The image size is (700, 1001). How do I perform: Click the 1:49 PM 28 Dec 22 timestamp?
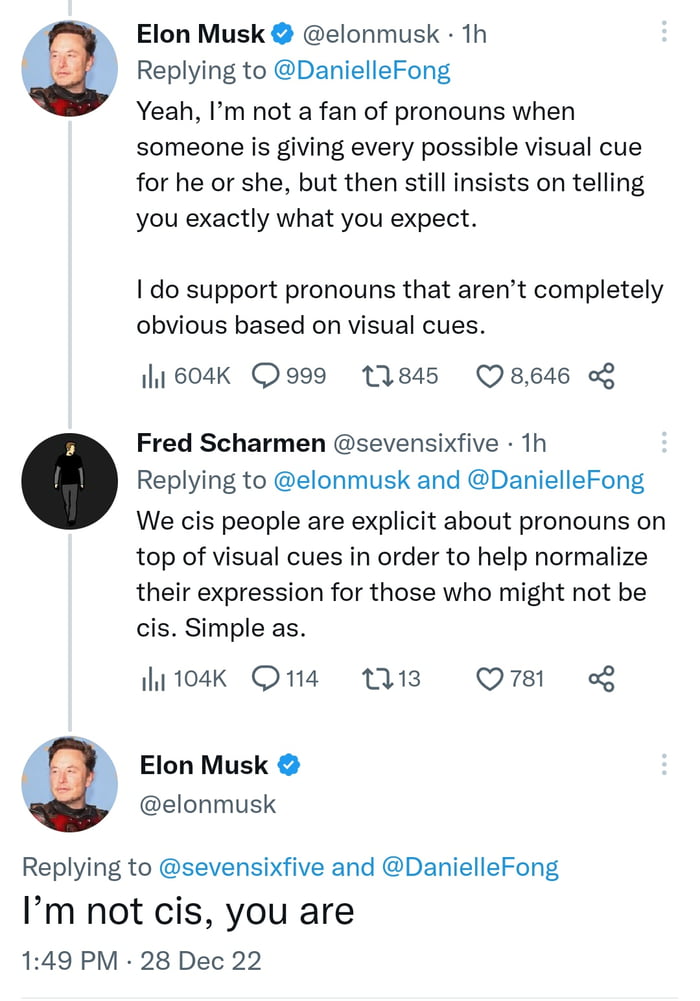(x=141, y=961)
